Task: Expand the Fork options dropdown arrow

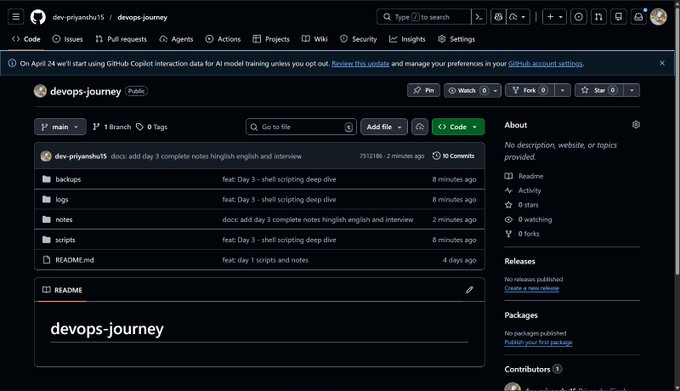Action: click(562, 90)
